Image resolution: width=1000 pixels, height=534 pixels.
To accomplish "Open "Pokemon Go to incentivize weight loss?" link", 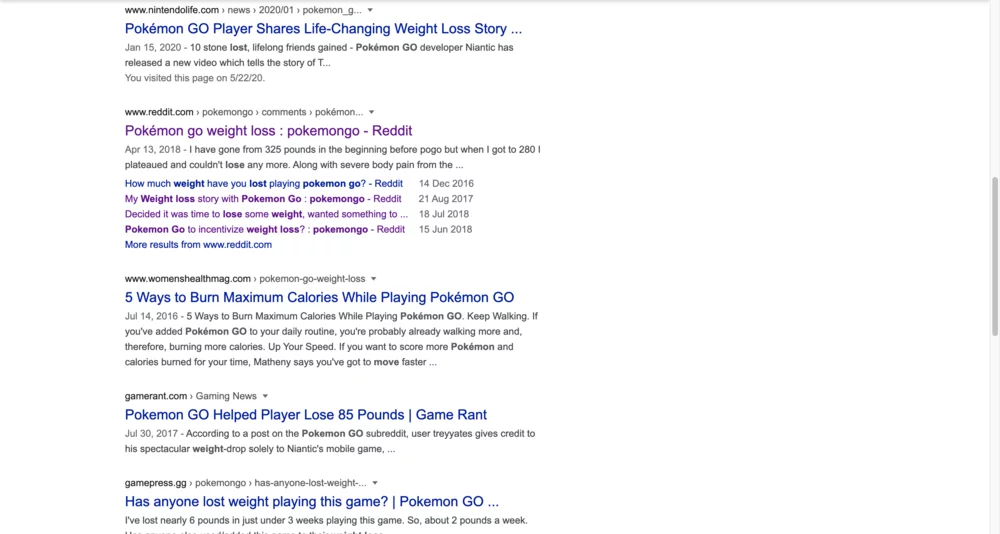I will pyautogui.click(x=264, y=229).
